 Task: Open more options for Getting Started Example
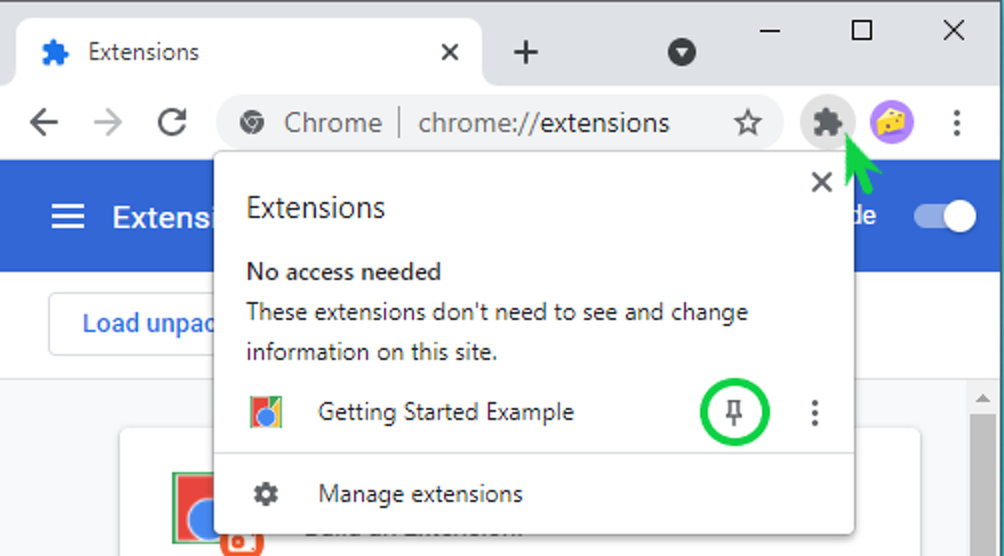coord(814,413)
